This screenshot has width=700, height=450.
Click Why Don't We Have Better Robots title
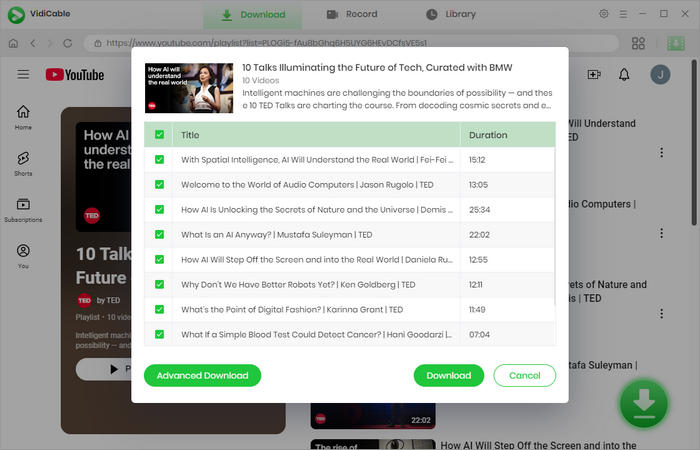point(298,285)
